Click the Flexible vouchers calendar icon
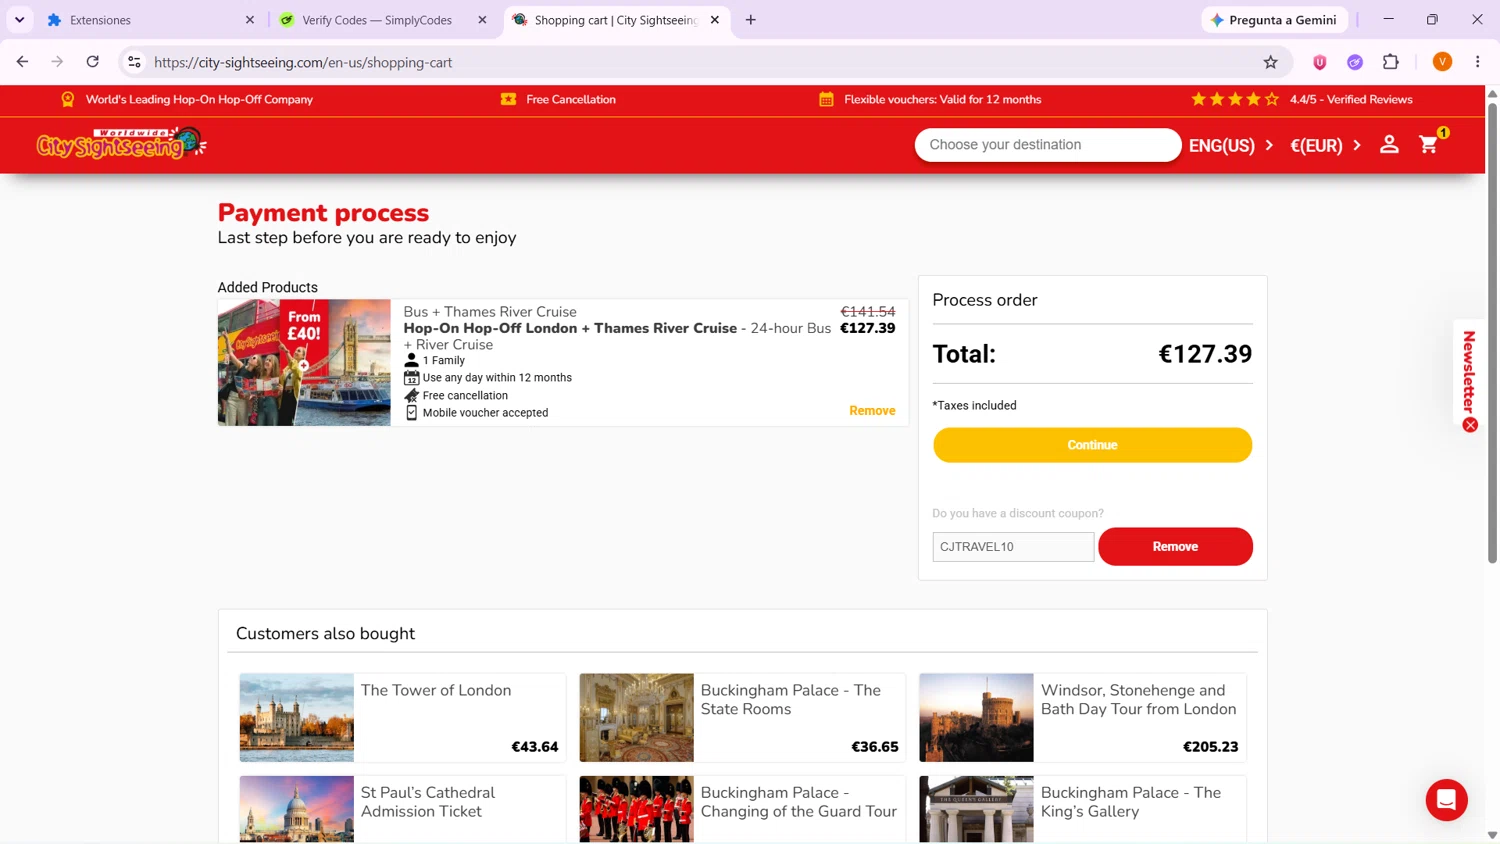 point(826,99)
